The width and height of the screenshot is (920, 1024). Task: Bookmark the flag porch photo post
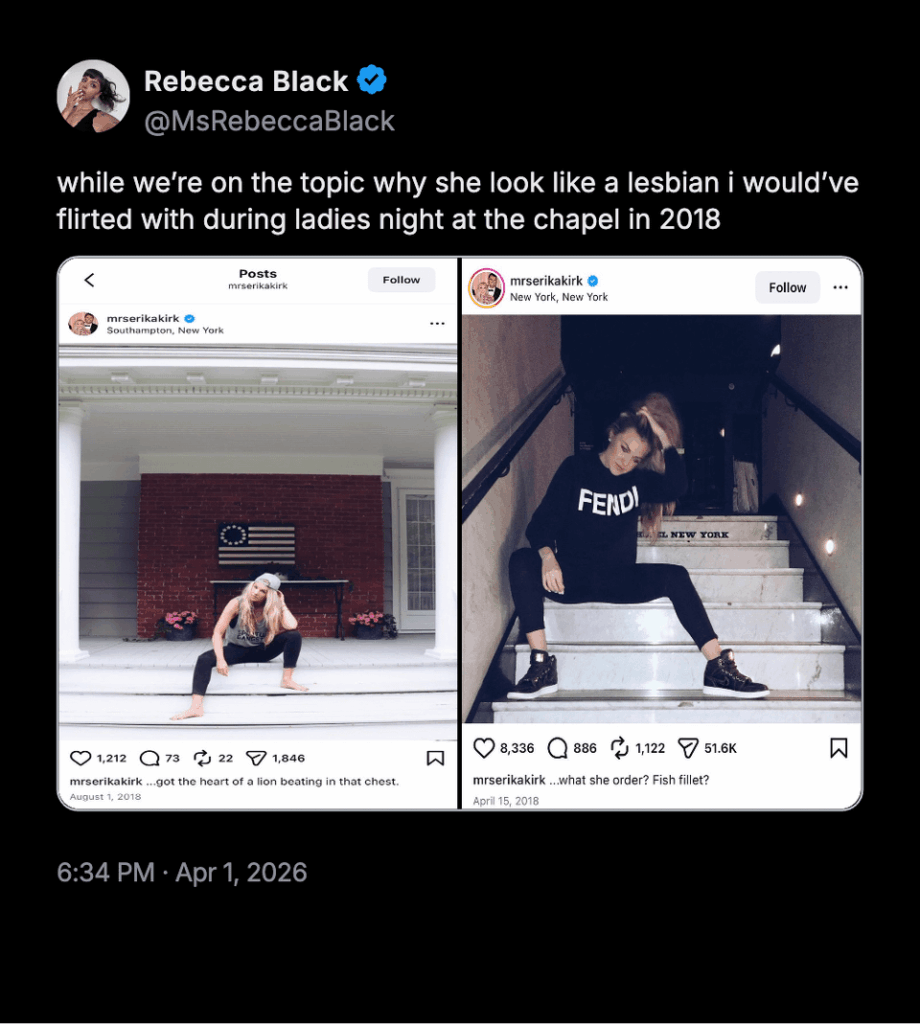435,758
